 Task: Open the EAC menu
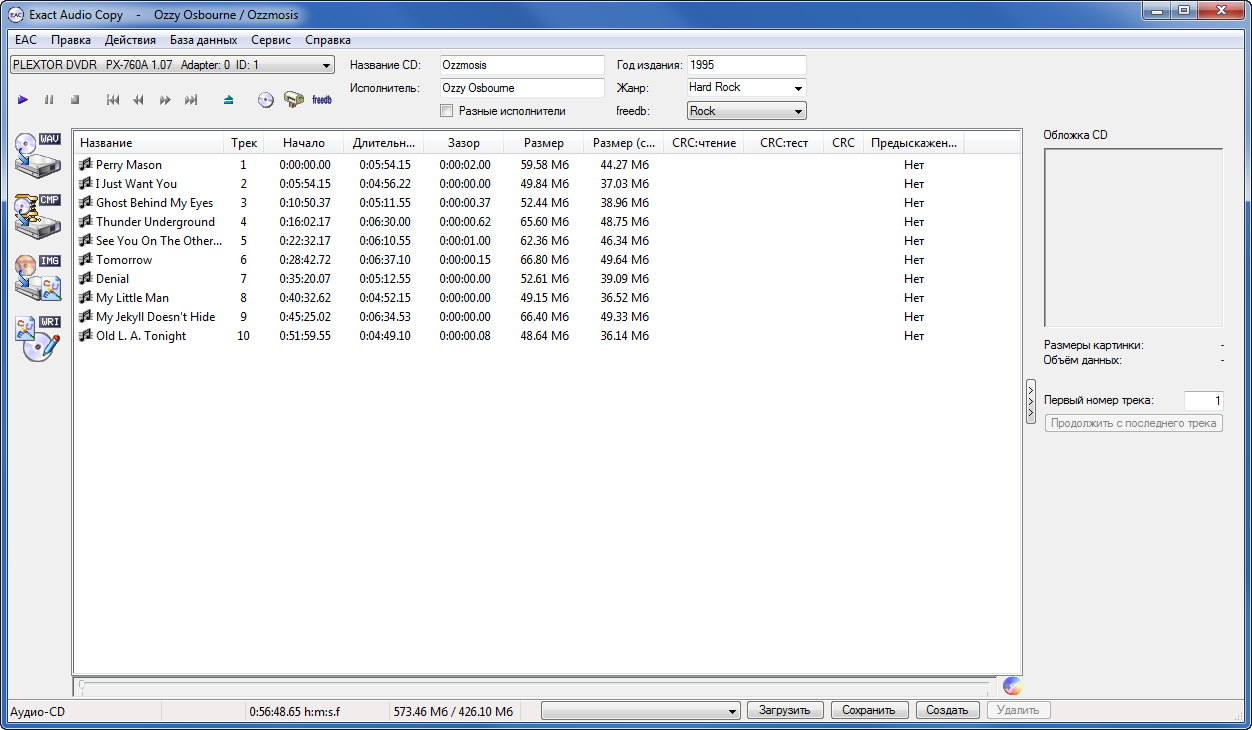click(25, 40)
